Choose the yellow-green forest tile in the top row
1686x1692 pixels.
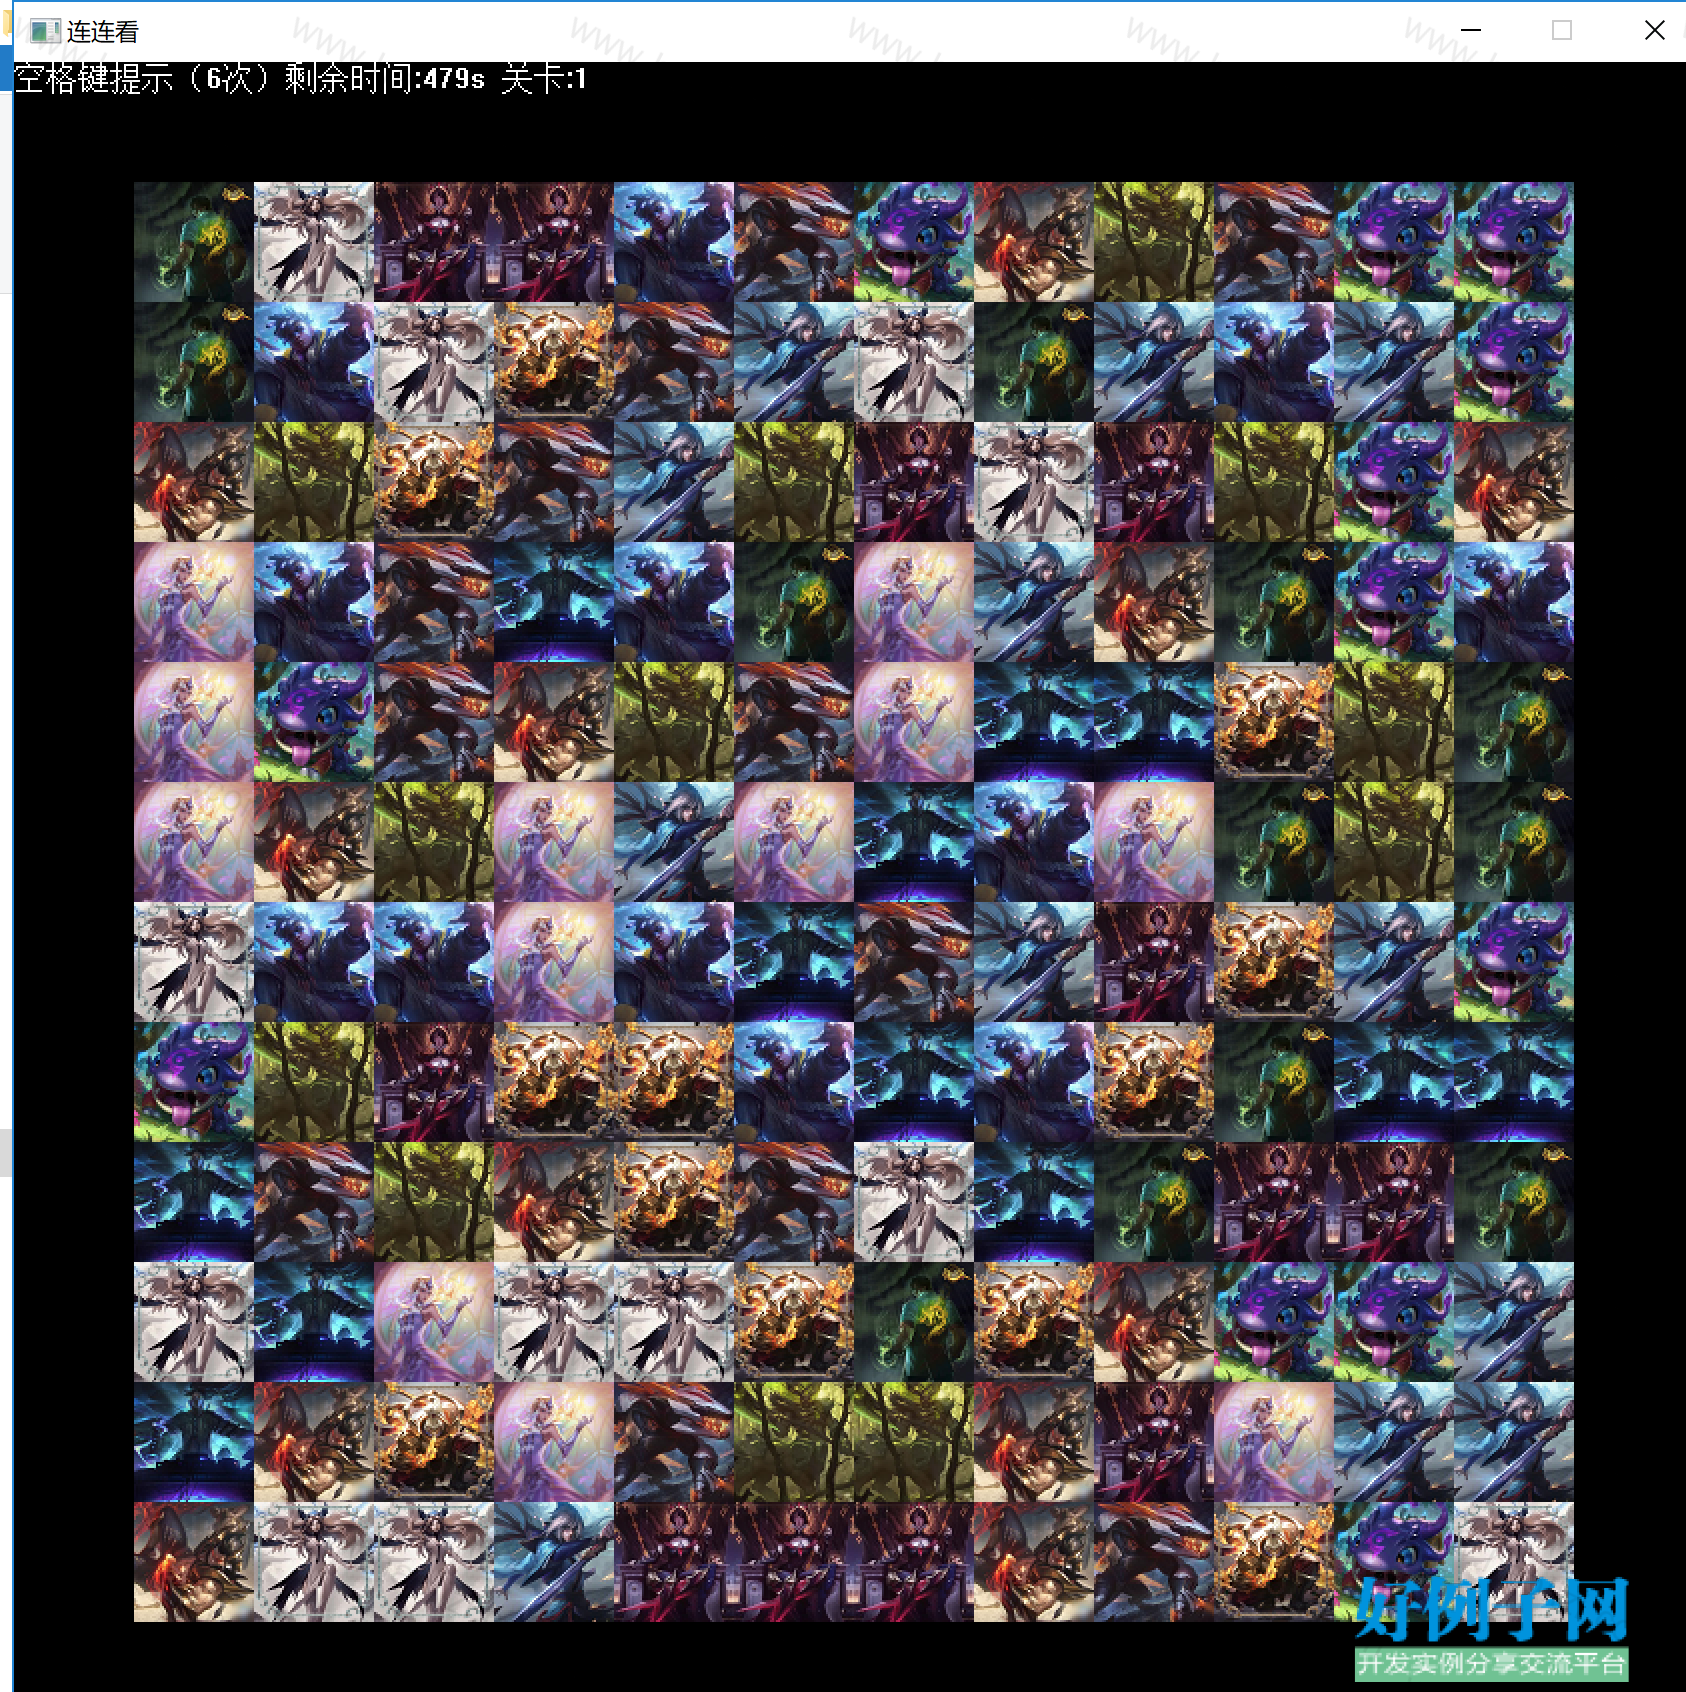[x=1154, y=242]
